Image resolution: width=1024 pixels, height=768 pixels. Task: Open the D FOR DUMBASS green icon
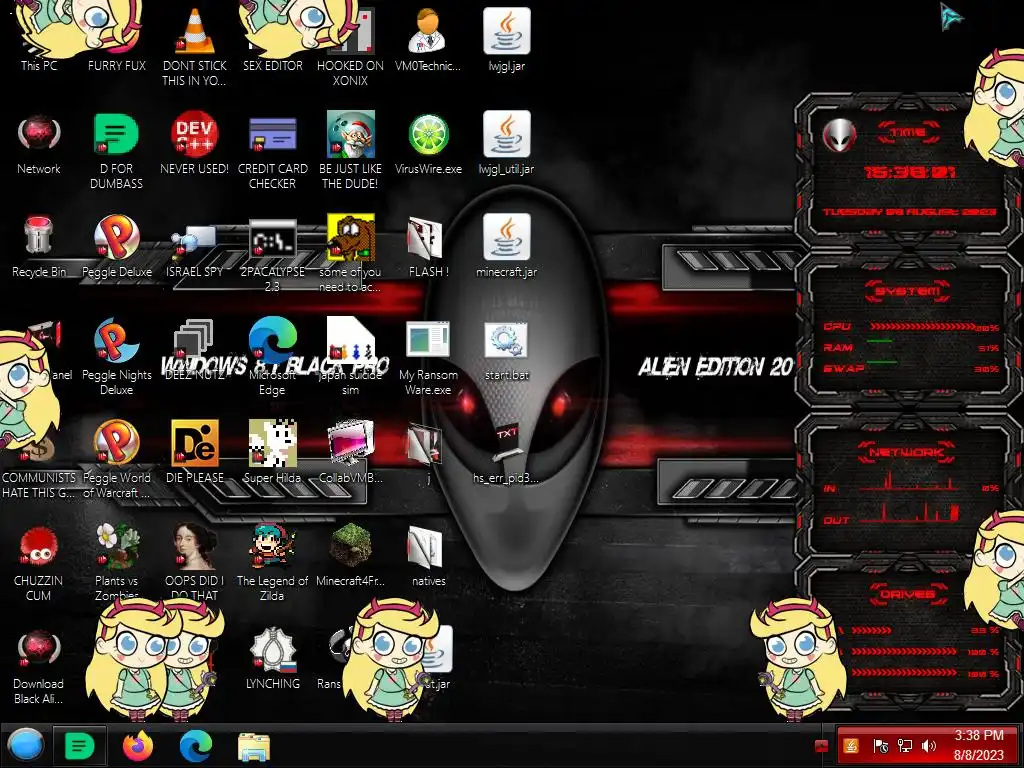tap(117, 150)
